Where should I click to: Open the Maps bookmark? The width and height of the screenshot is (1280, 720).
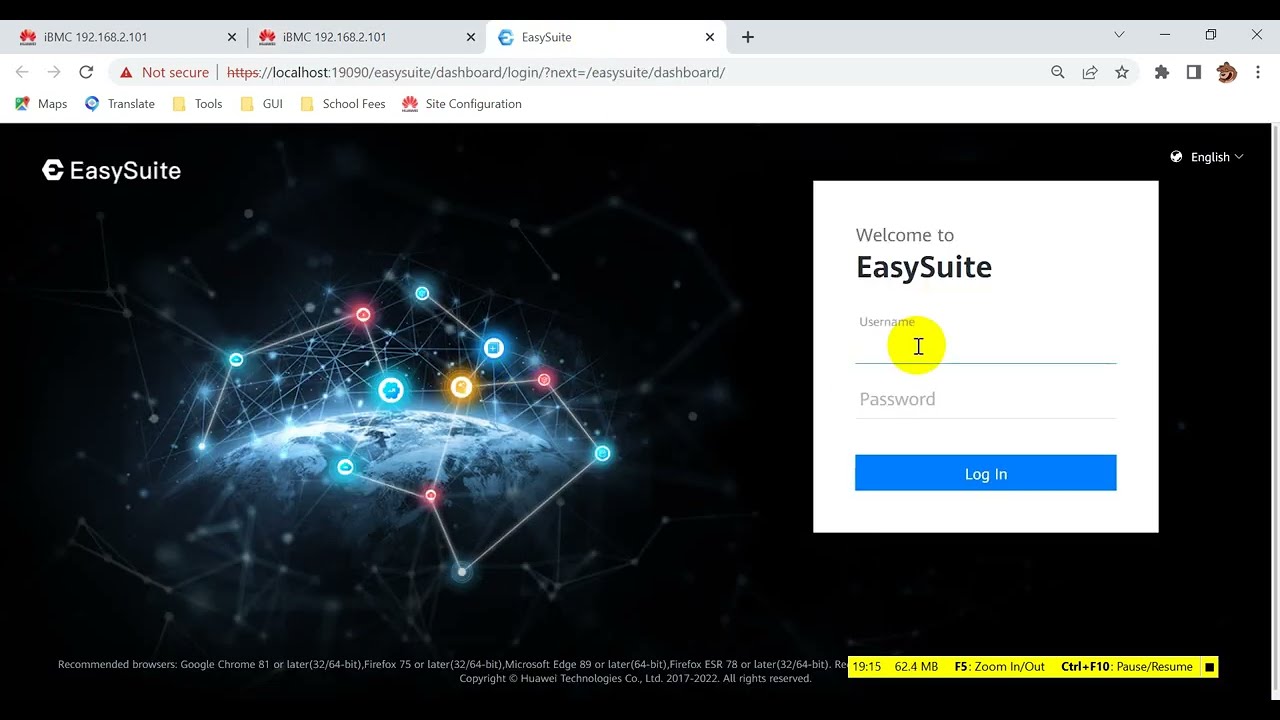tap(41, 104)
